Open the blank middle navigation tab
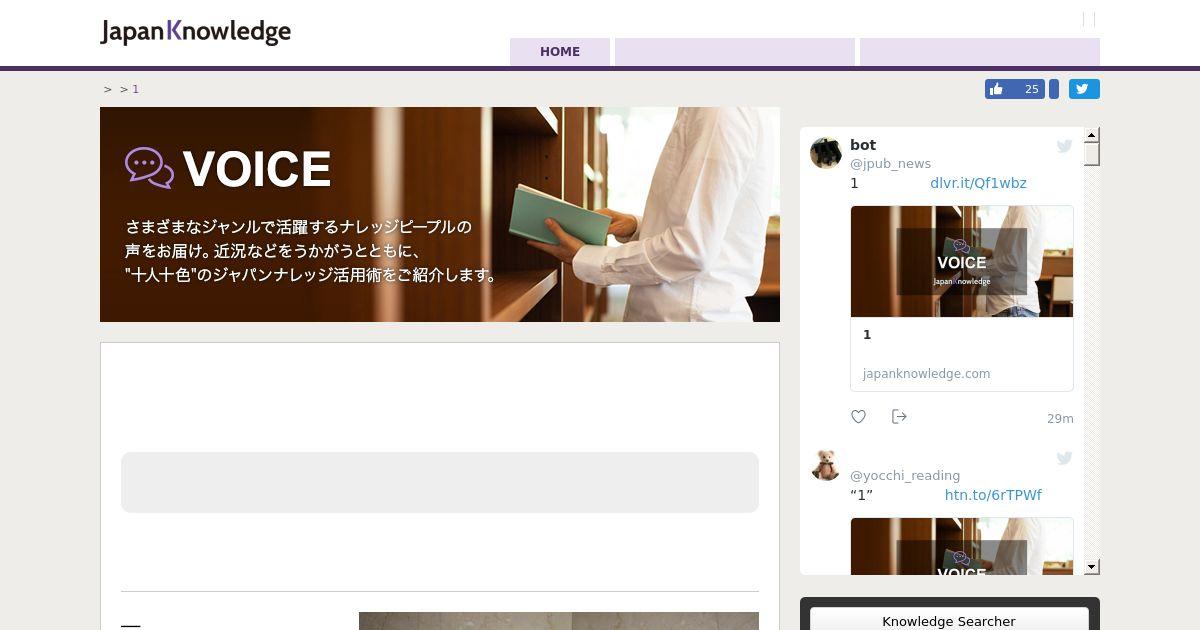The width and height of the screenshot is (1200, 630). click(735, 52)
